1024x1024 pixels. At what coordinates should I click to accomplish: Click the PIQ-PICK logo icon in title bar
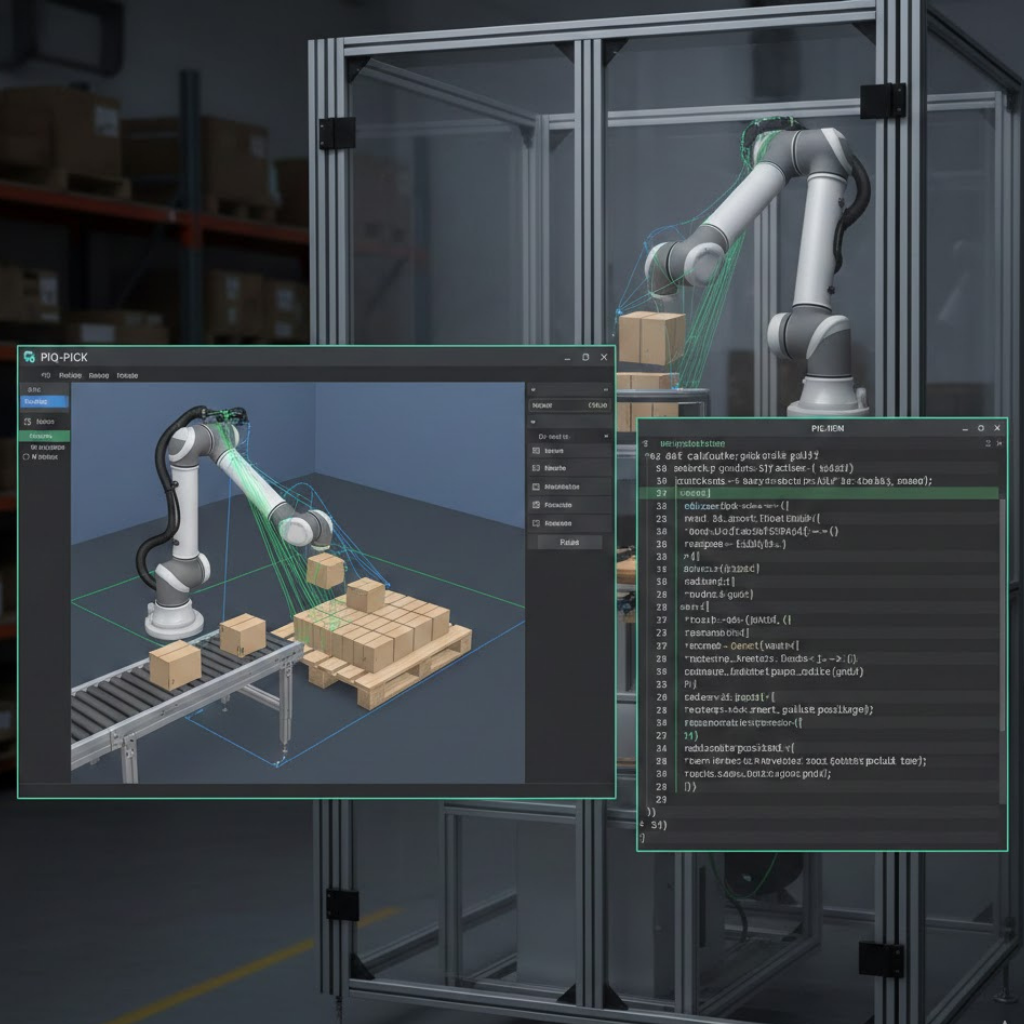click(x=29, y=357)
